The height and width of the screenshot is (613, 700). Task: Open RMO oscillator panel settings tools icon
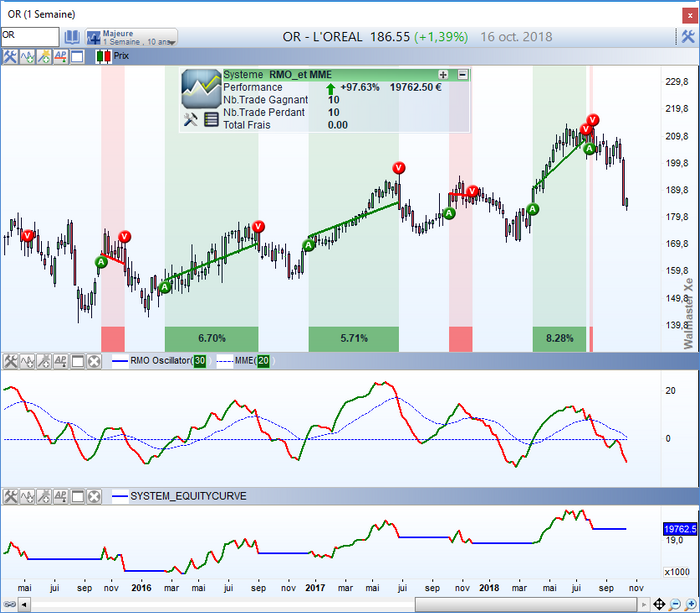tap(10, 361)
